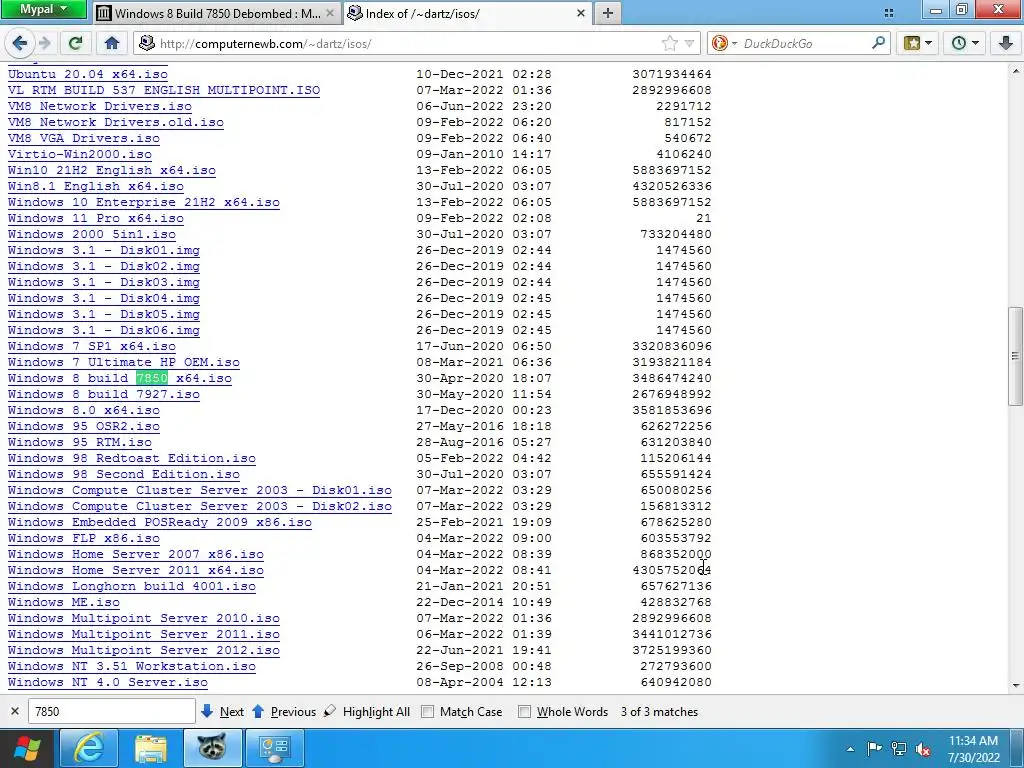Enable the Match Case checkbox
Screen dimensions: 1024x768
point(428,712)
